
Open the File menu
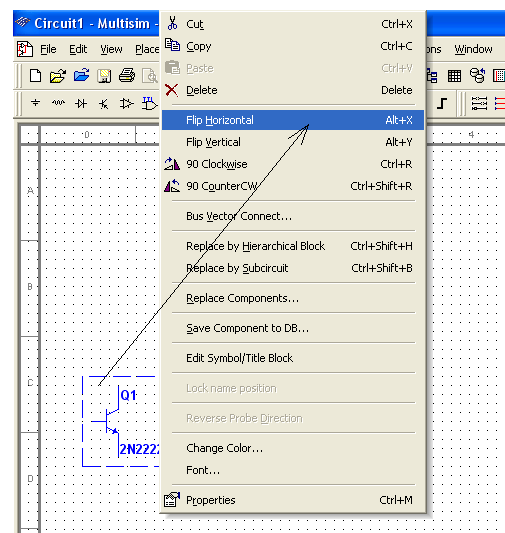(x=48, y=49)
